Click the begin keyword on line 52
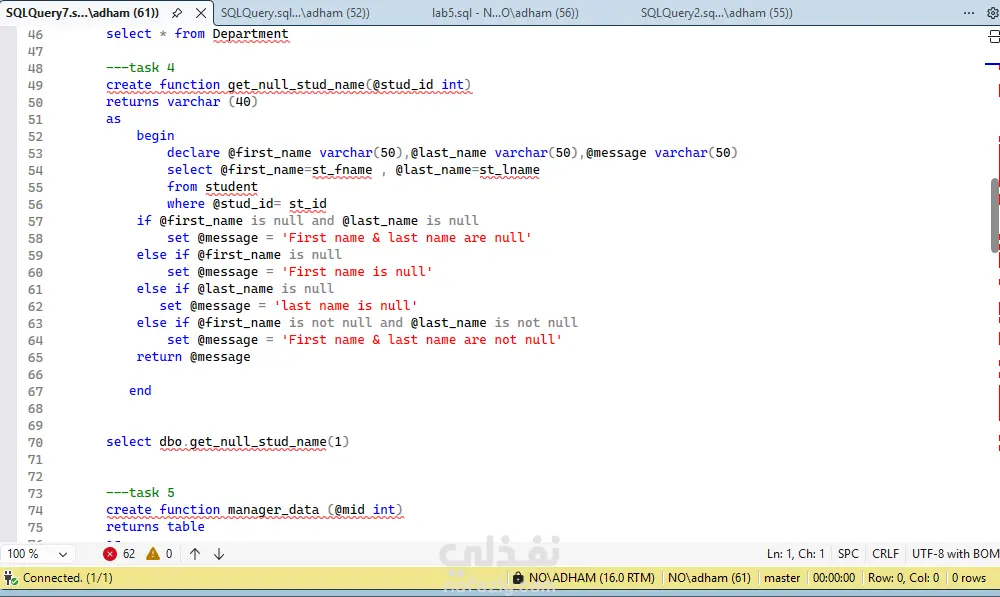Viewport: 1000px width, 597px height. pos(155,135)
